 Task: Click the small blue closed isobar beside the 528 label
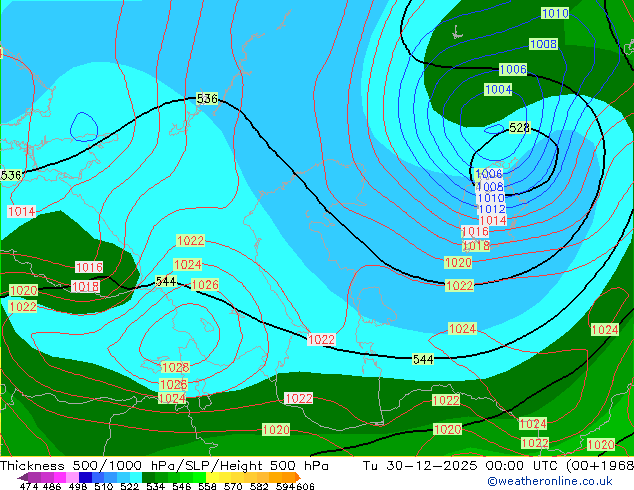coord(494,129)
